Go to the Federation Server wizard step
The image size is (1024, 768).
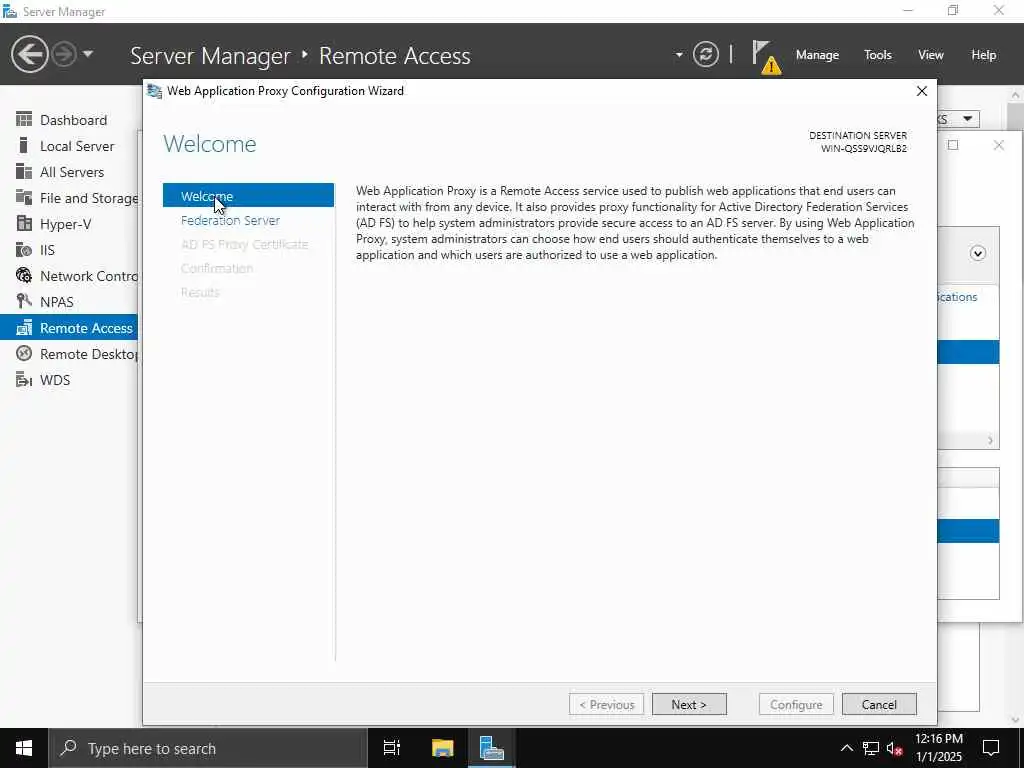click(230, 220)
